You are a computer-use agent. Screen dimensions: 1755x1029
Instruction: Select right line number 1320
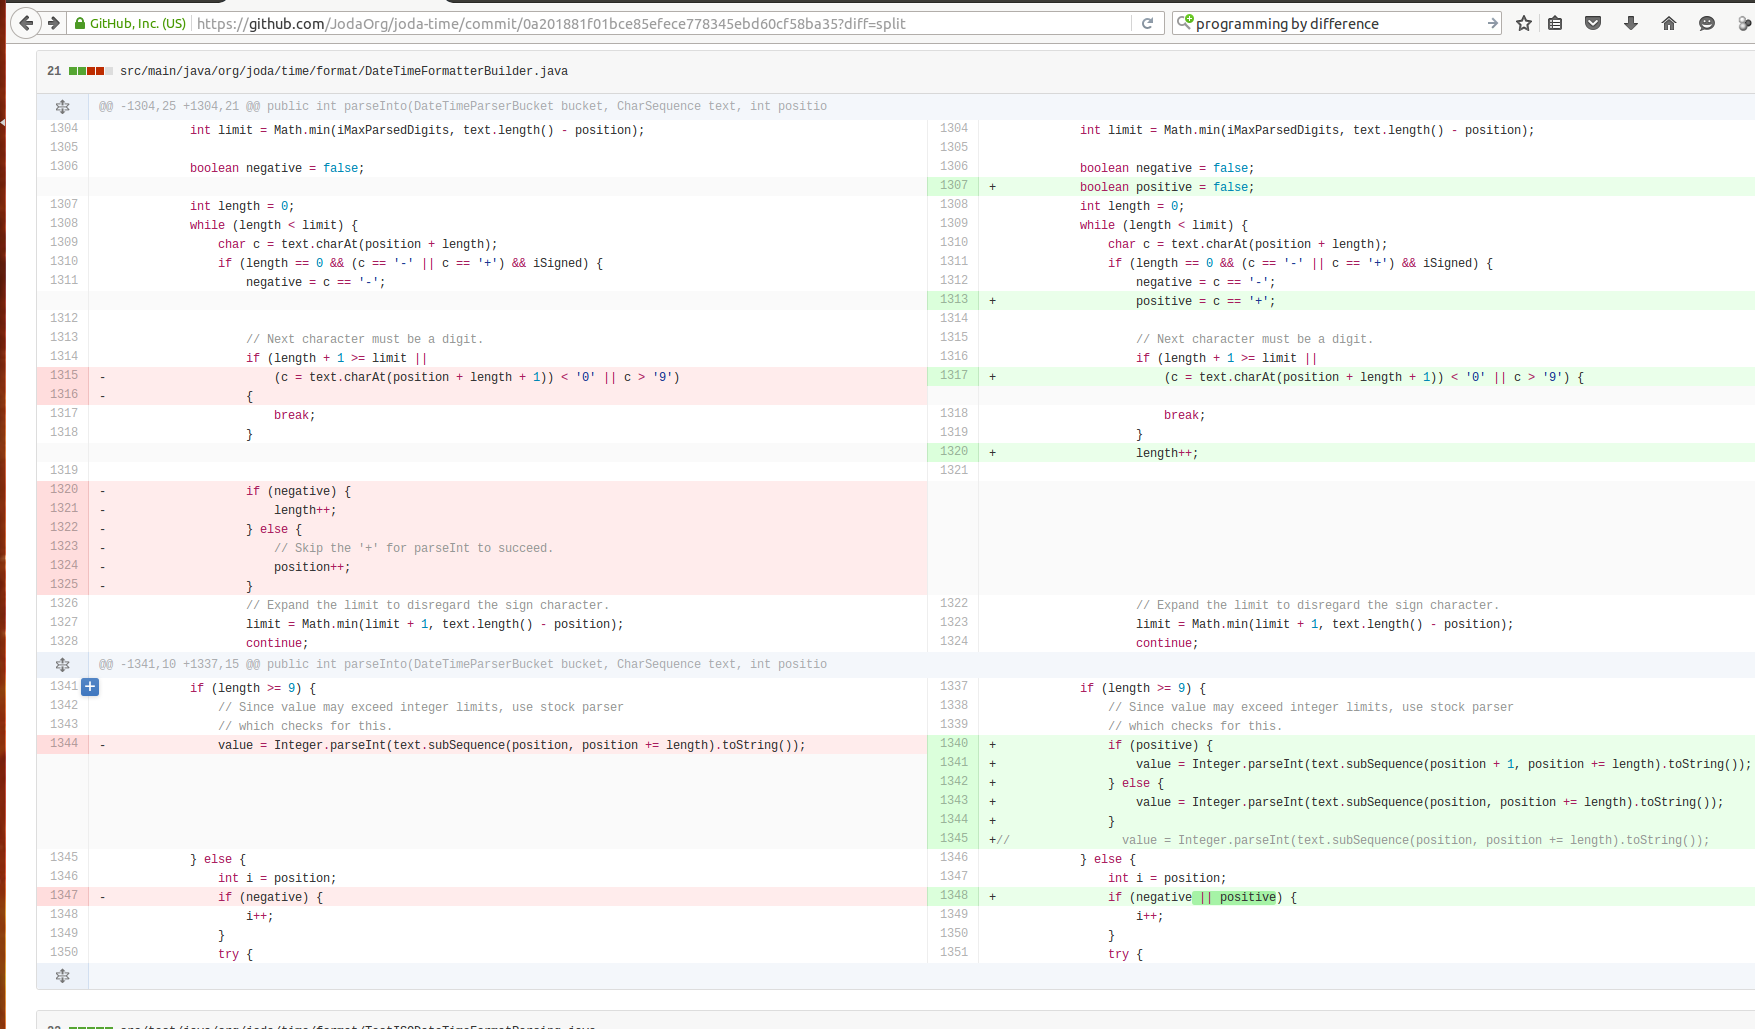tap(953, 452)
